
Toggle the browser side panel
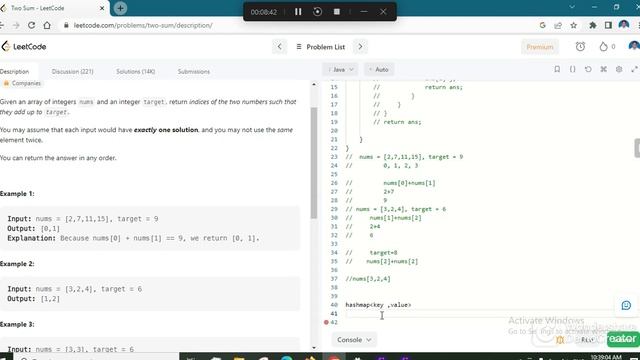pos(608,25)
